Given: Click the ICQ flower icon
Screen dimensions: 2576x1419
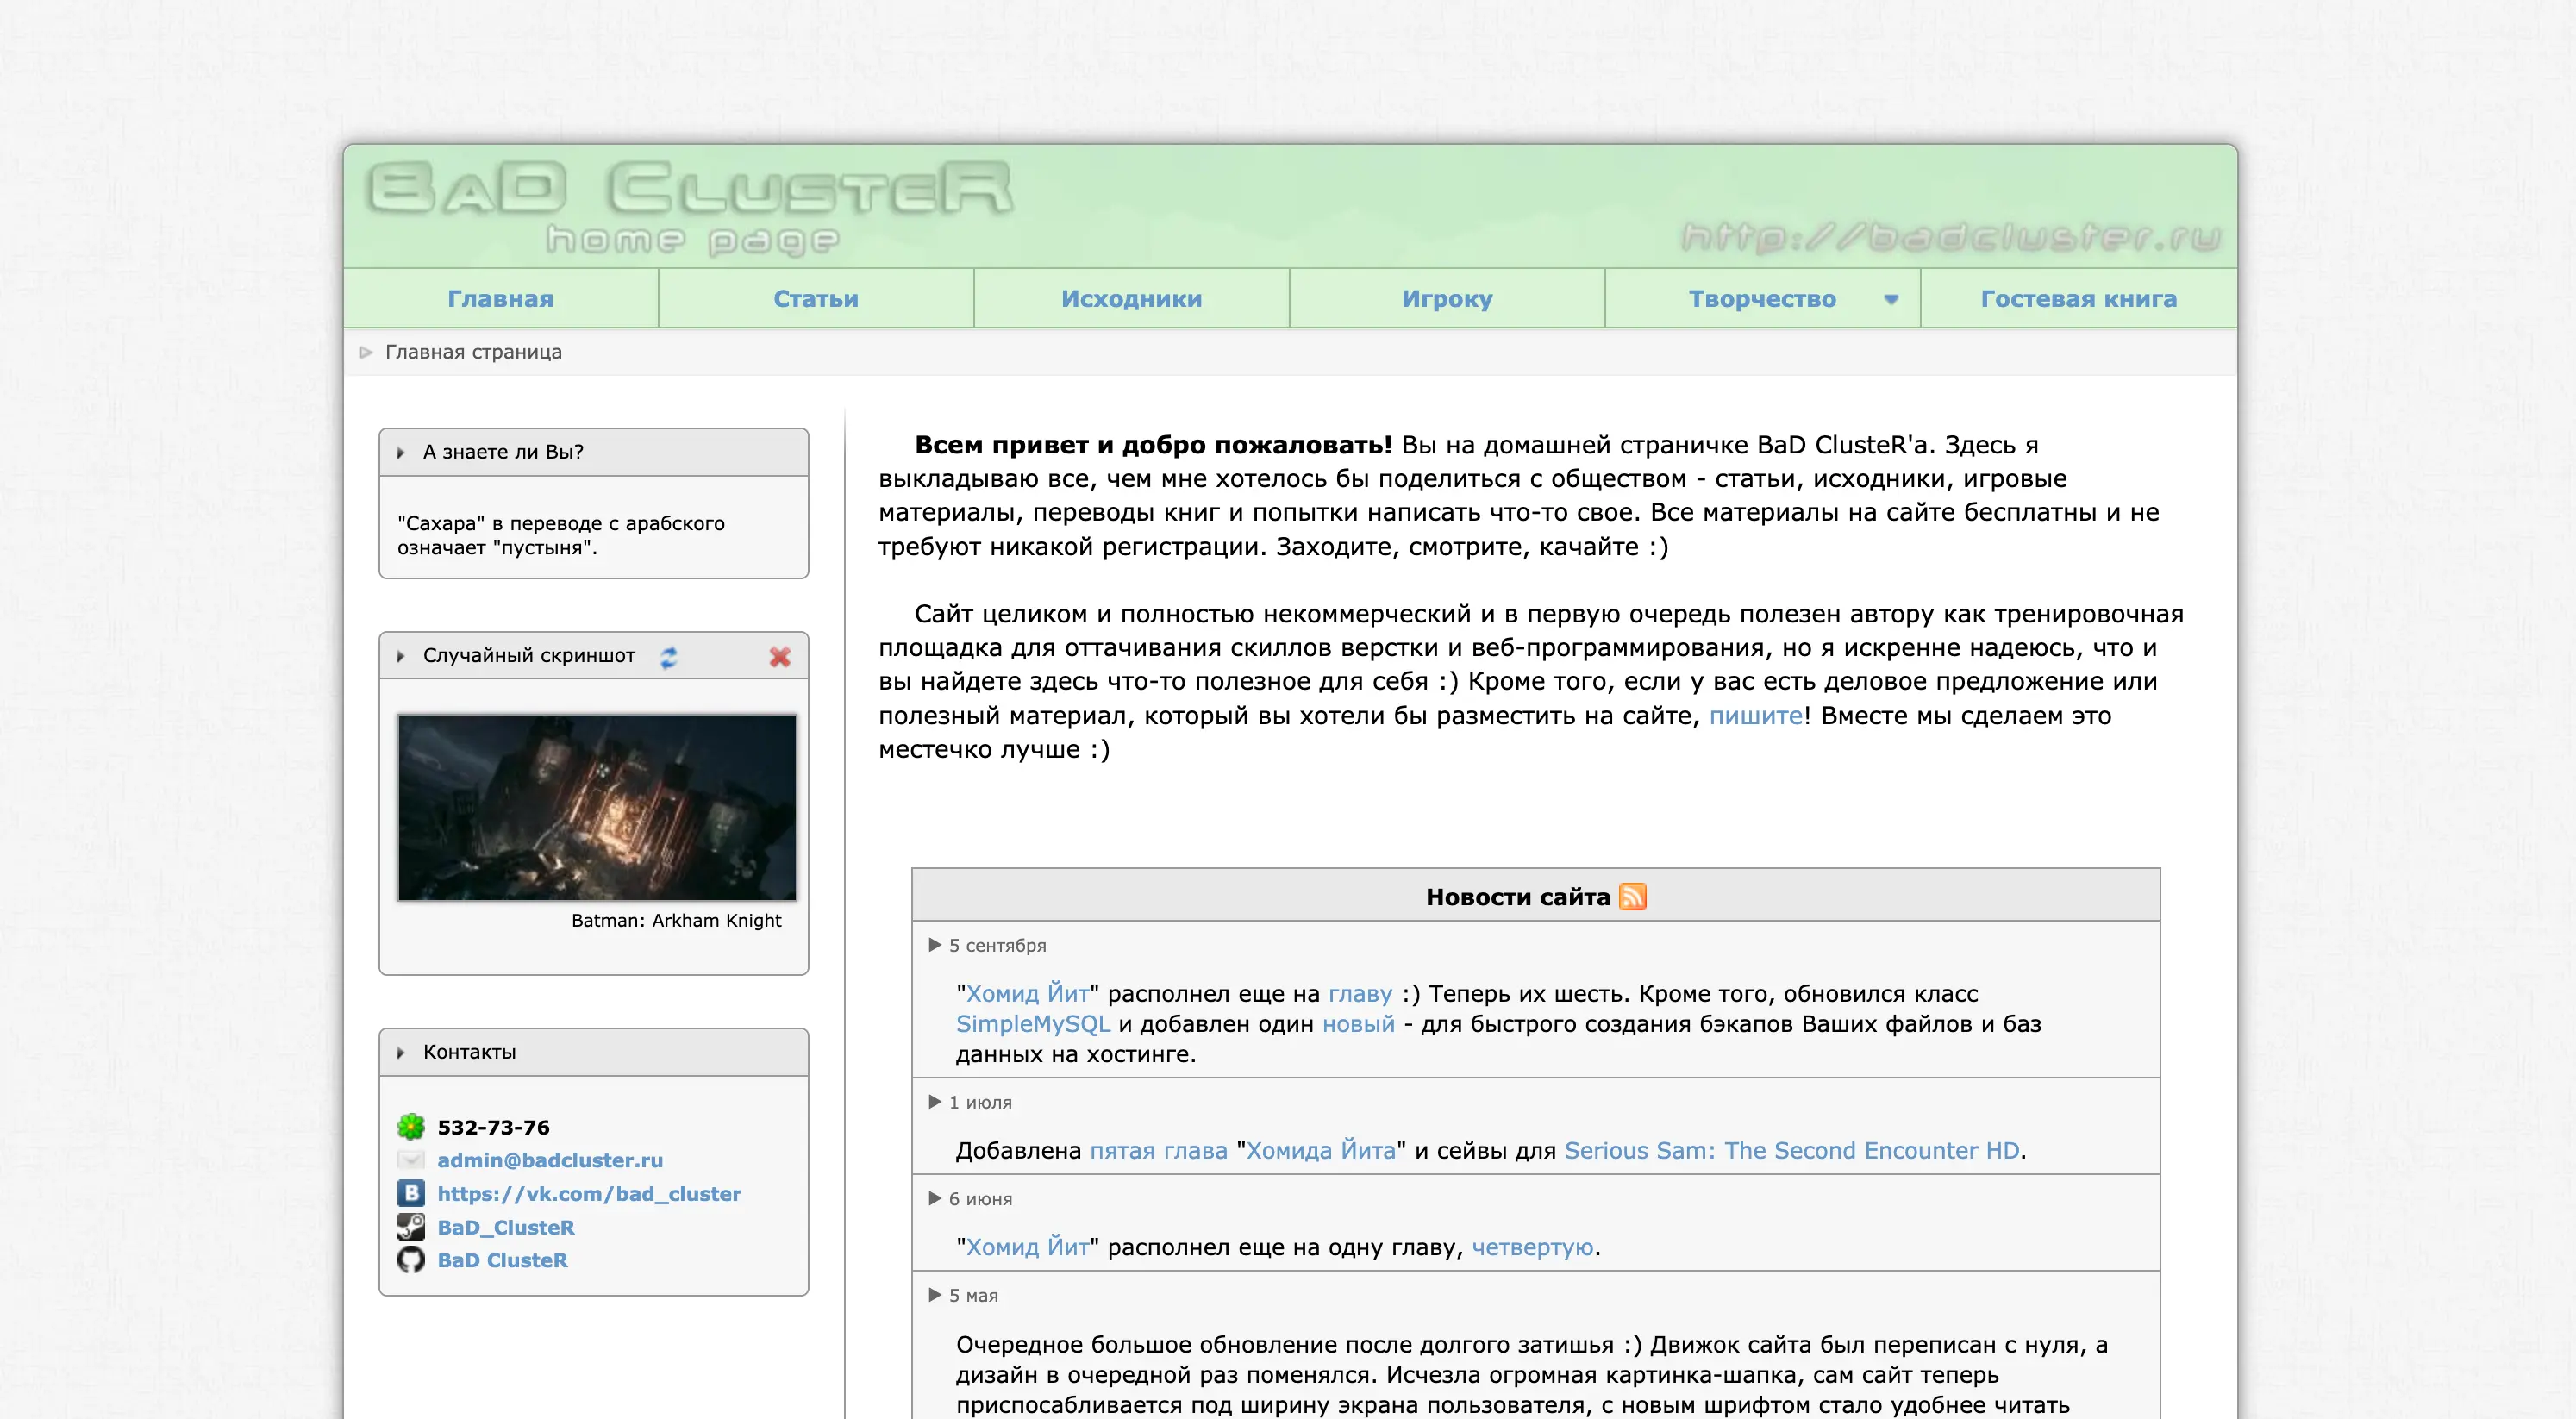Looking at the screenshot, I should tap(411, 1127).
